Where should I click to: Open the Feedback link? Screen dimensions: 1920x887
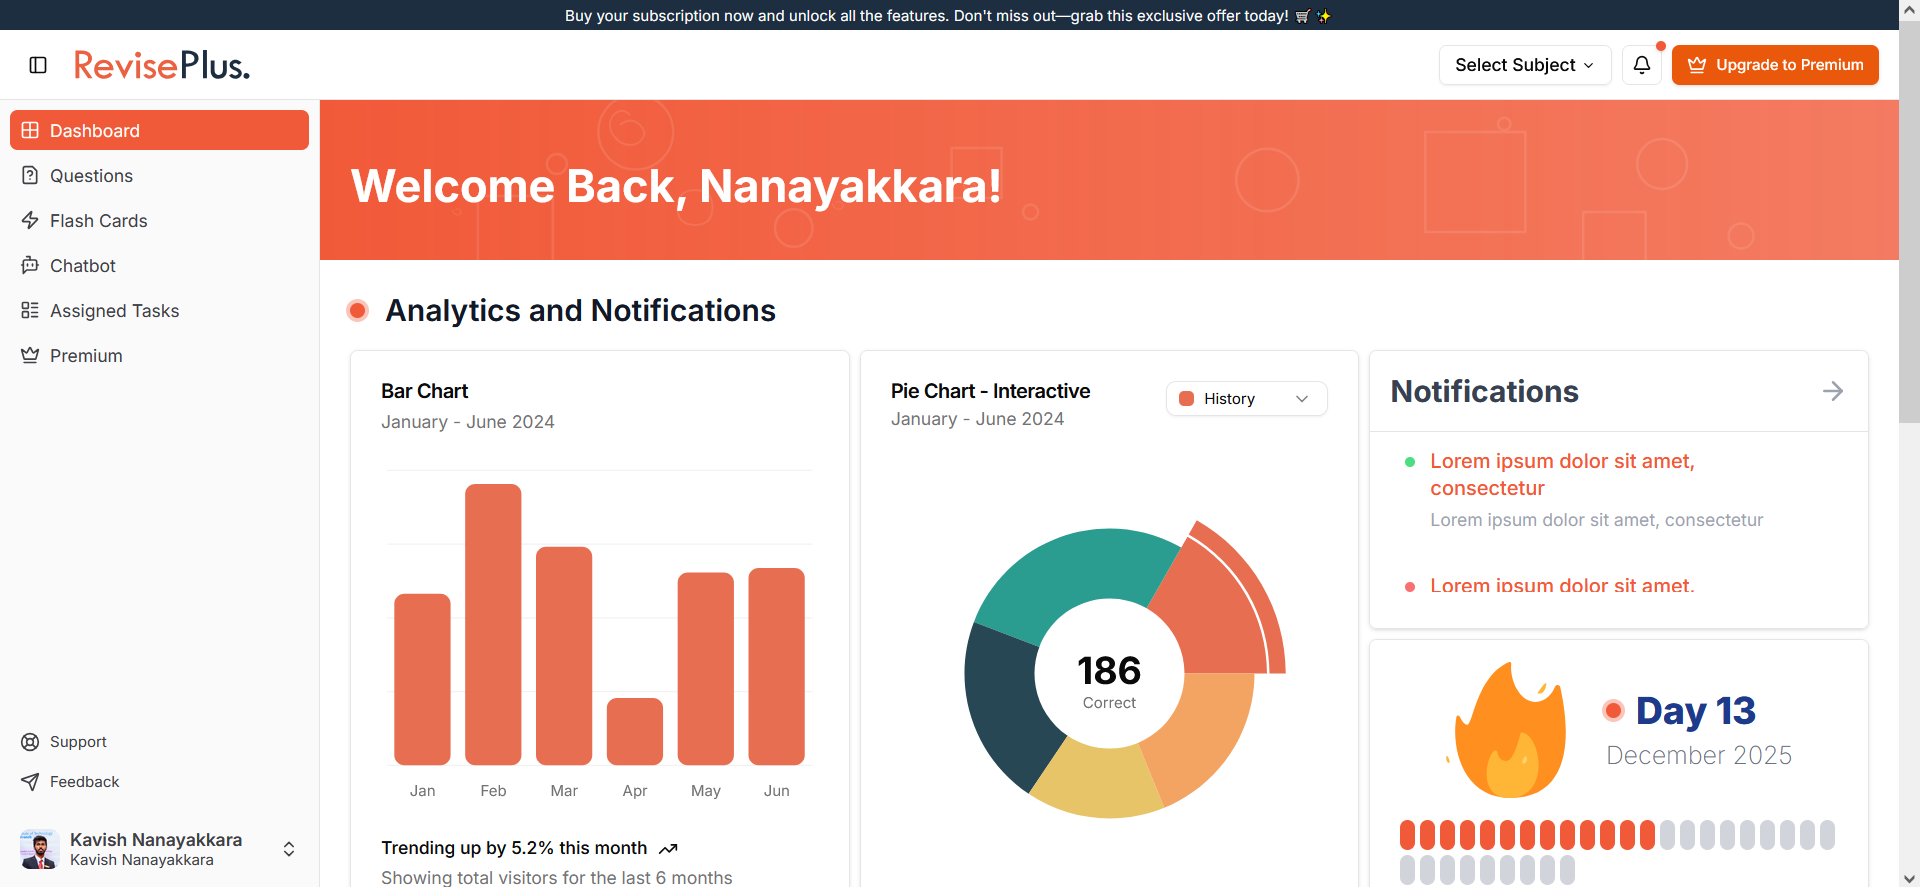click(x=84, y=782)
